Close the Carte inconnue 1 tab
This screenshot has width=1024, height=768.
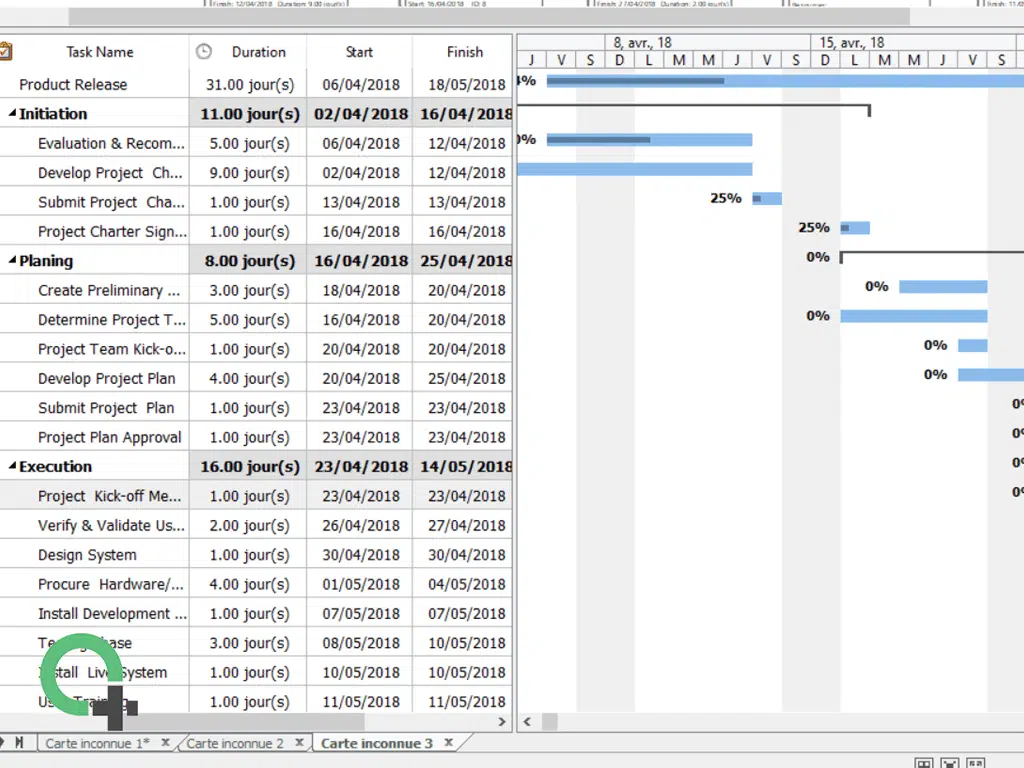(166, 743)
